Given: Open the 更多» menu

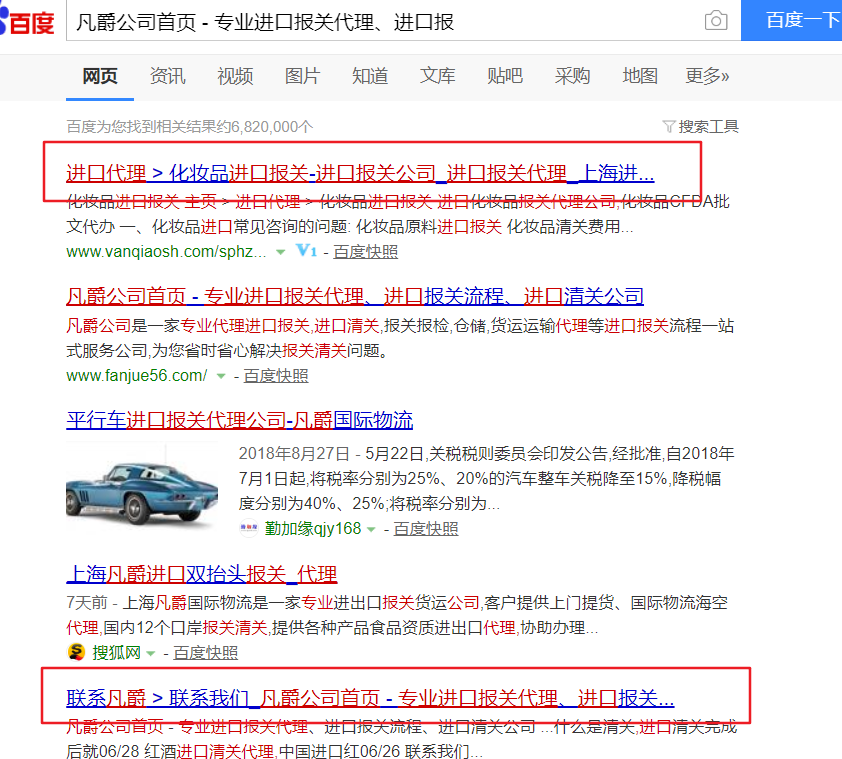Looking at the screenshot, I should (x=707, y=76).
